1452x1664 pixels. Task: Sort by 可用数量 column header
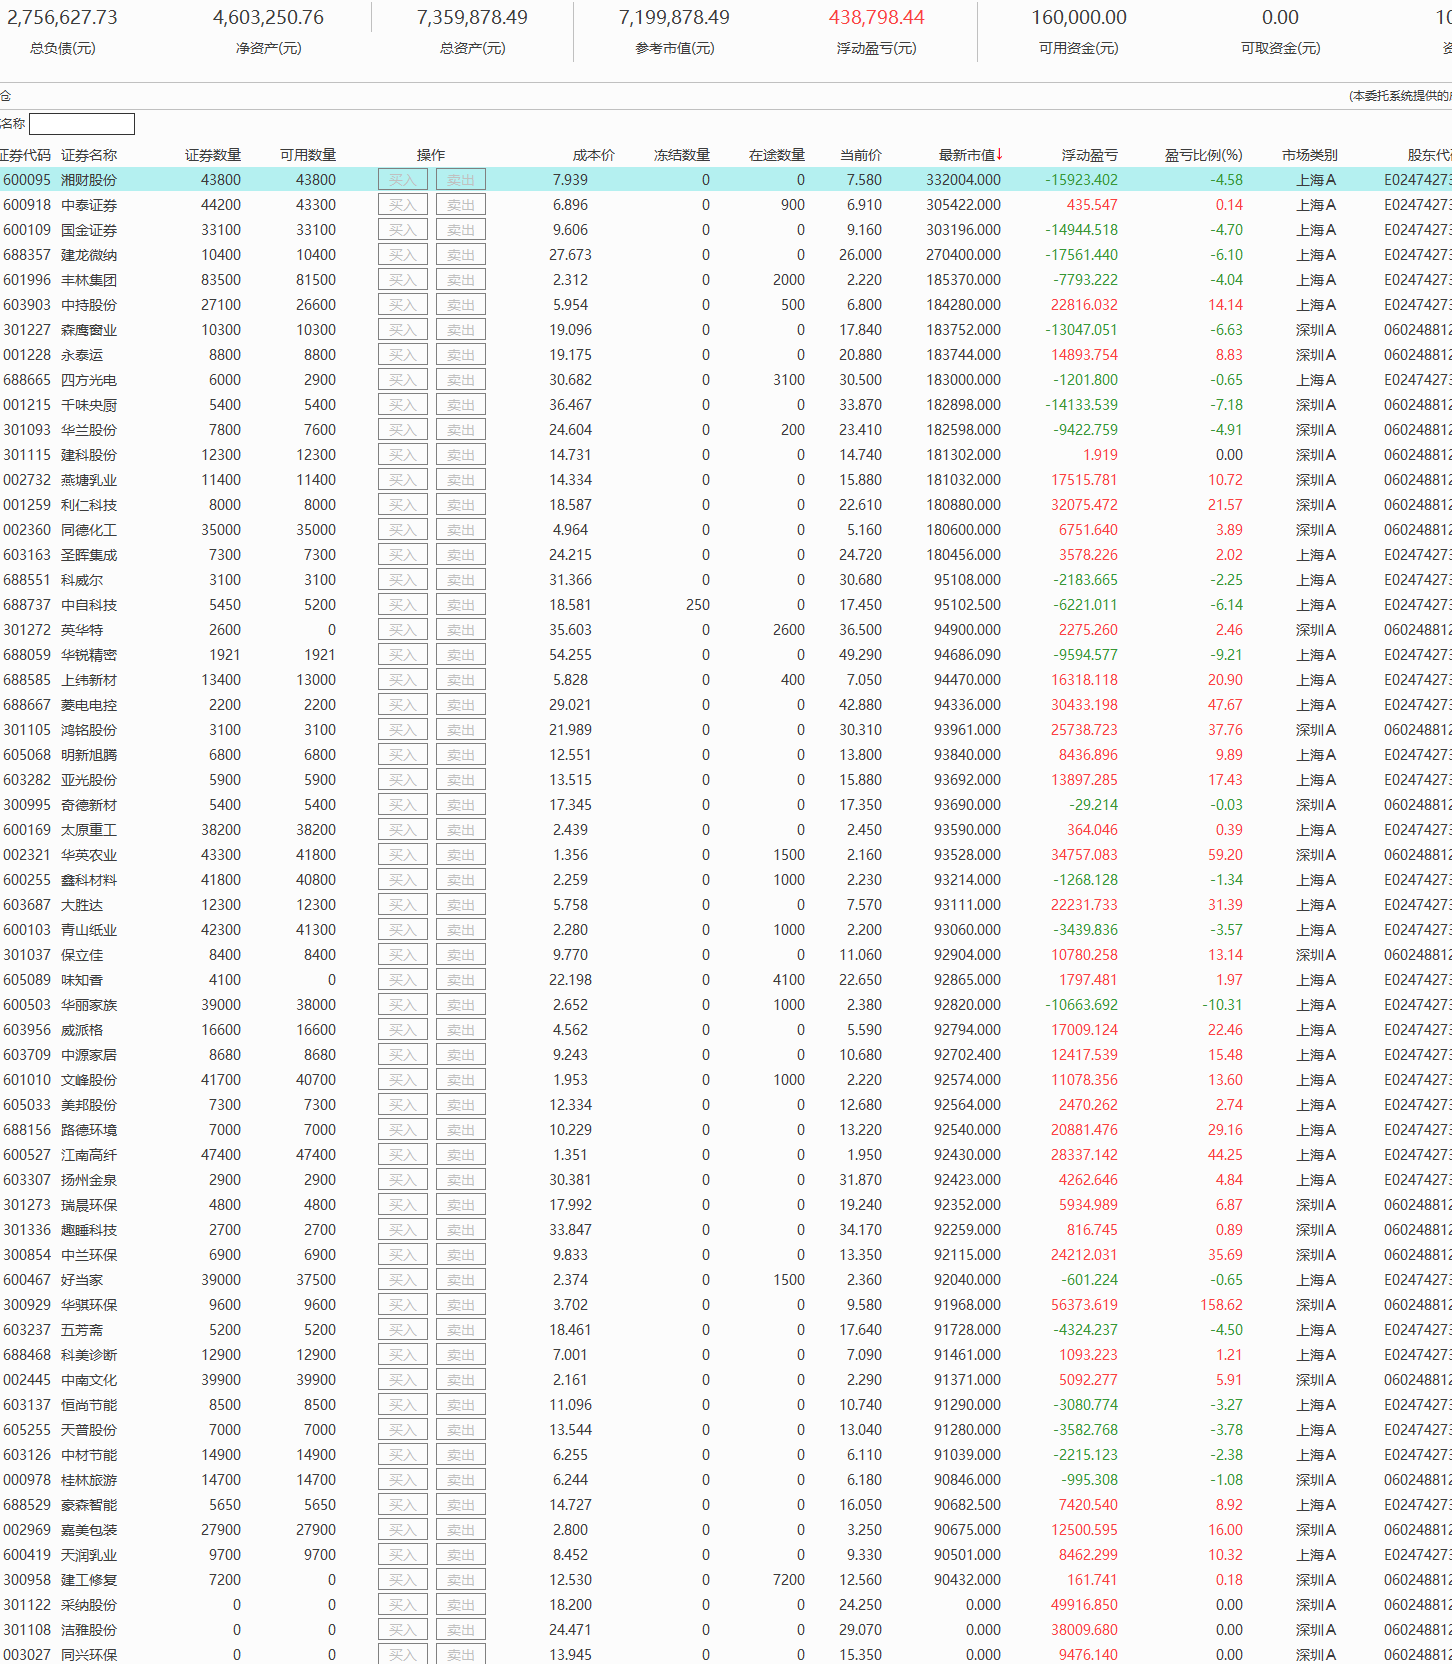tap(308, 155)
